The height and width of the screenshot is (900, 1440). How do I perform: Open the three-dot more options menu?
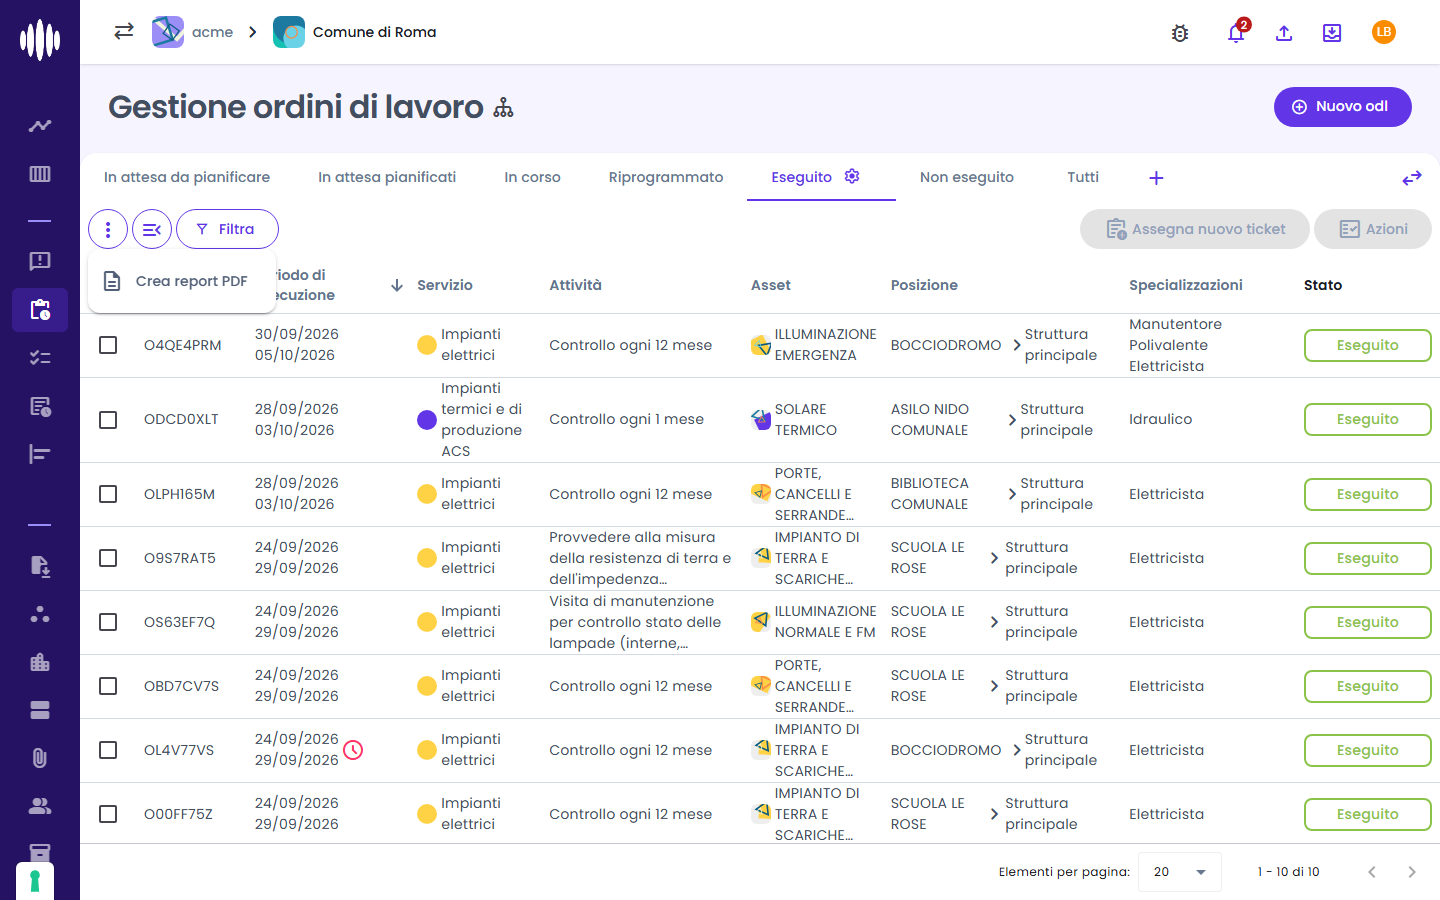(x=108, y=229)
